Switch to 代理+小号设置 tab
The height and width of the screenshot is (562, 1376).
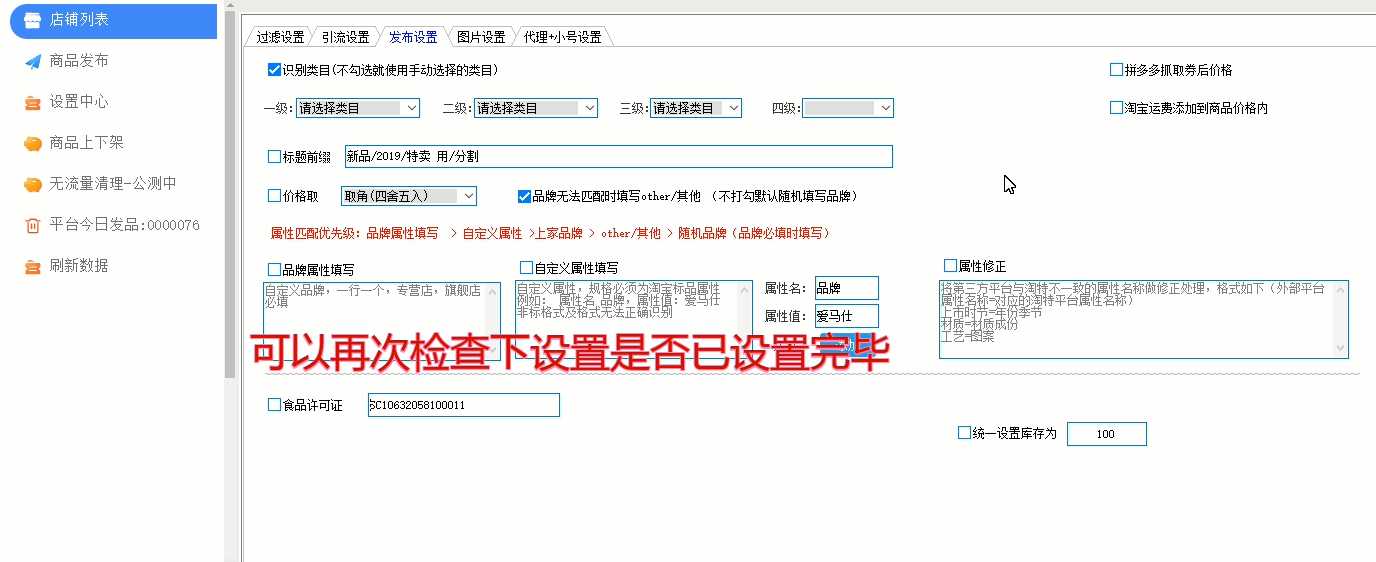point(561,37)
